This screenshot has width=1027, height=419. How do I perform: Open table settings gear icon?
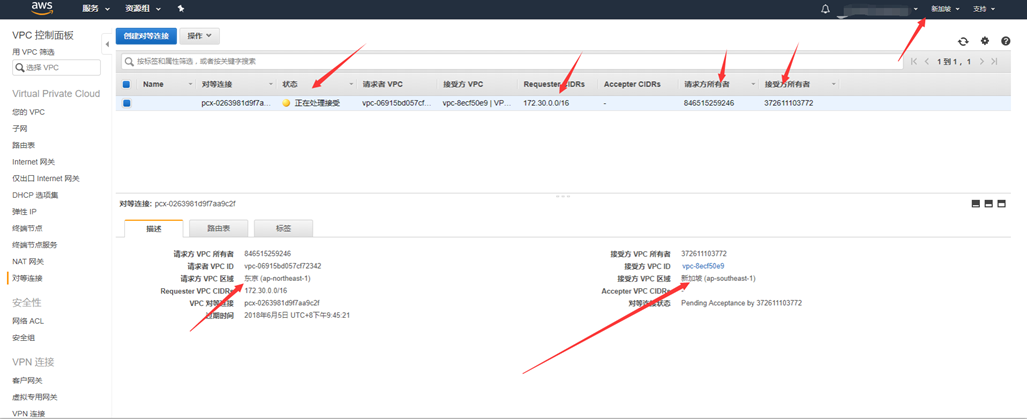tap(985, 41)
